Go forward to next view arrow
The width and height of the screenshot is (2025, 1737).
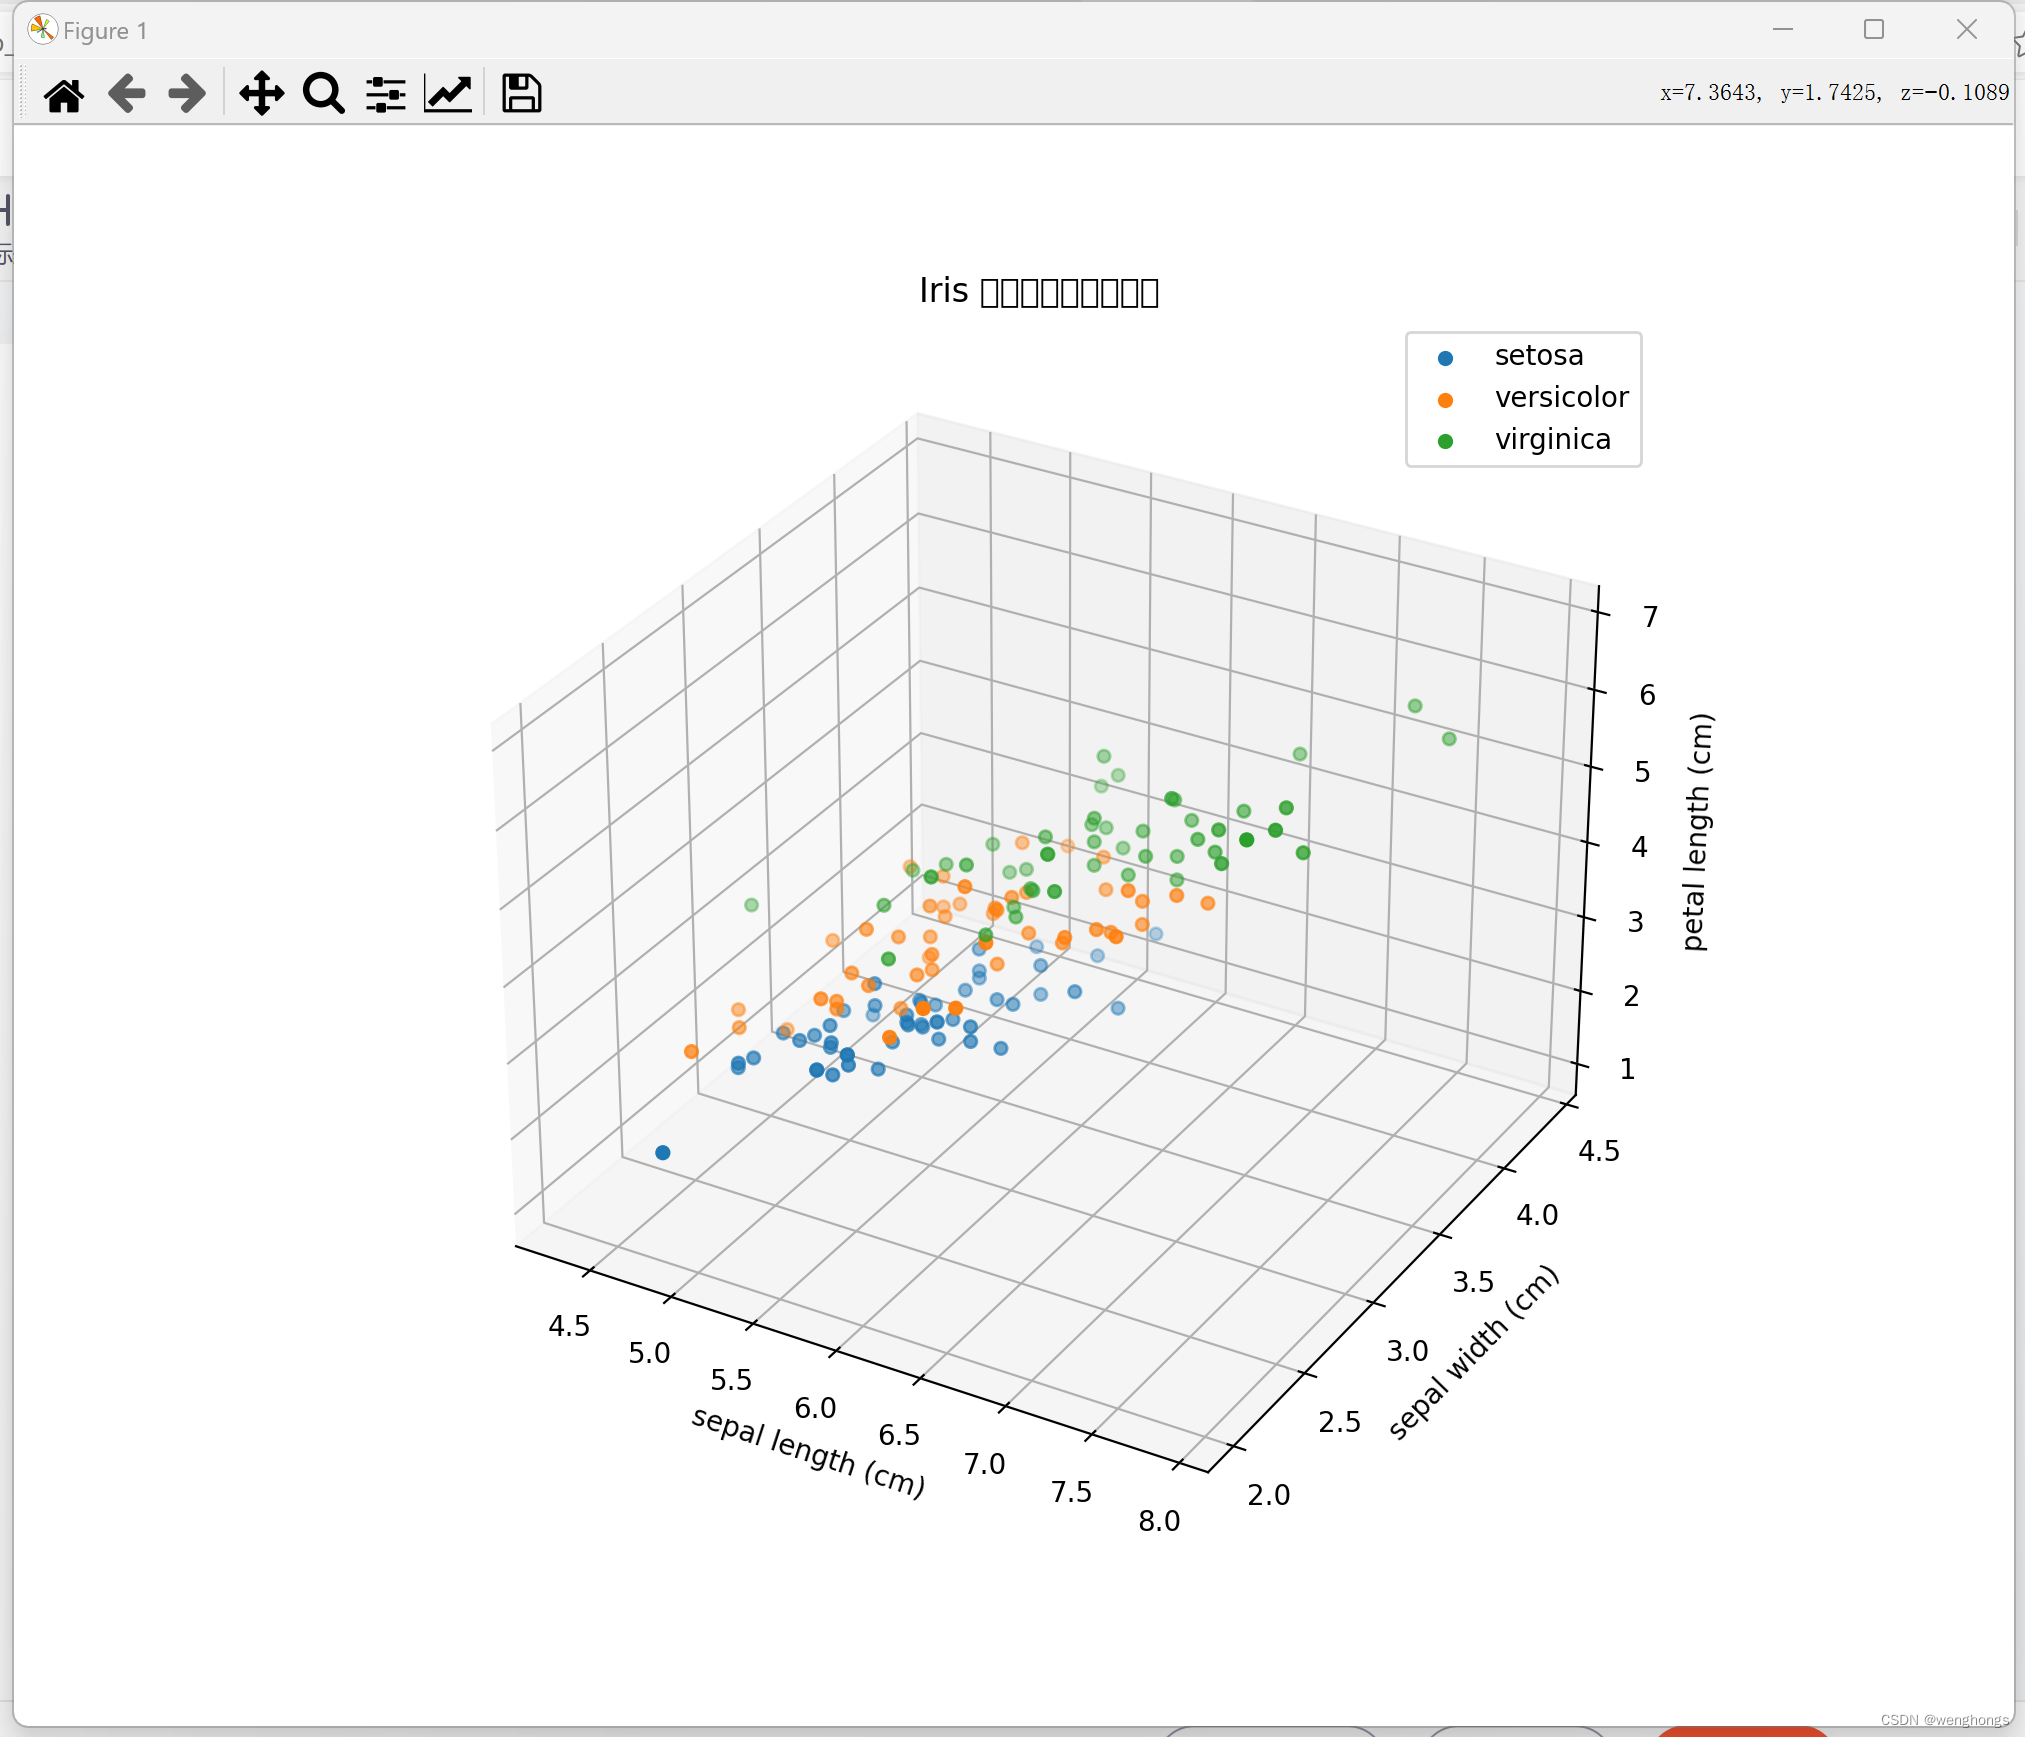[x=187, y=94]
